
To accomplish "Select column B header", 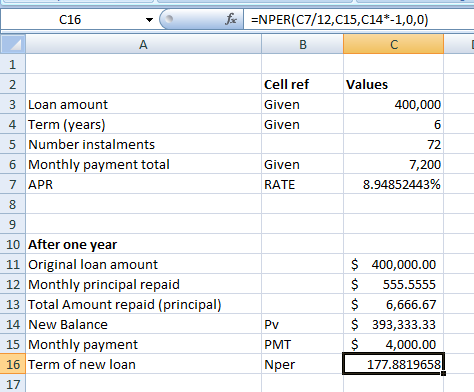I will click(x=303, y=44).
